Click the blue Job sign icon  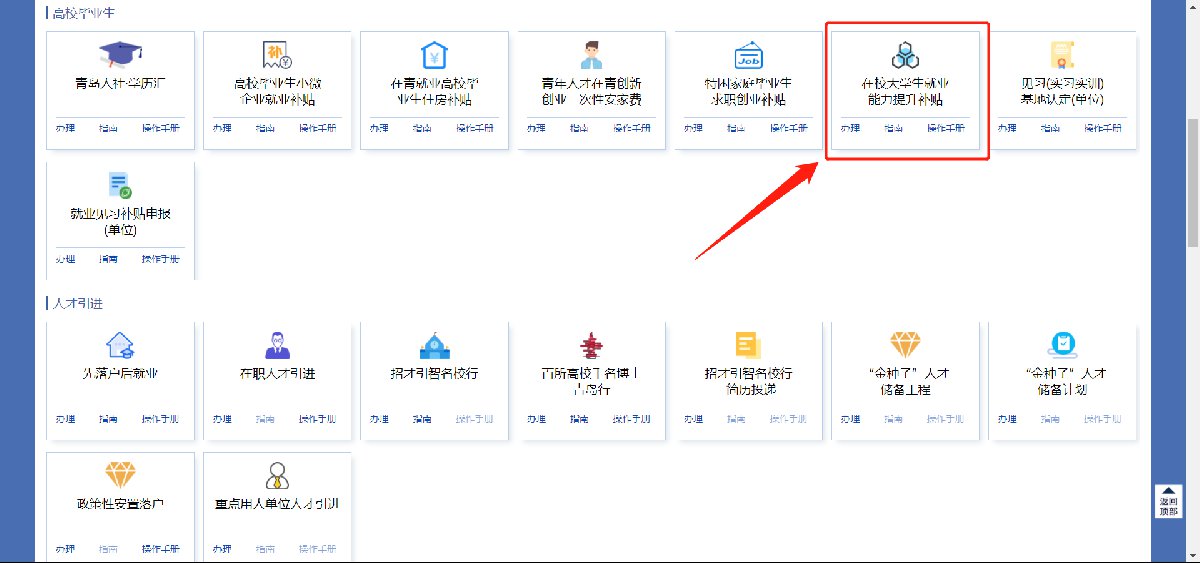[748, 54]
